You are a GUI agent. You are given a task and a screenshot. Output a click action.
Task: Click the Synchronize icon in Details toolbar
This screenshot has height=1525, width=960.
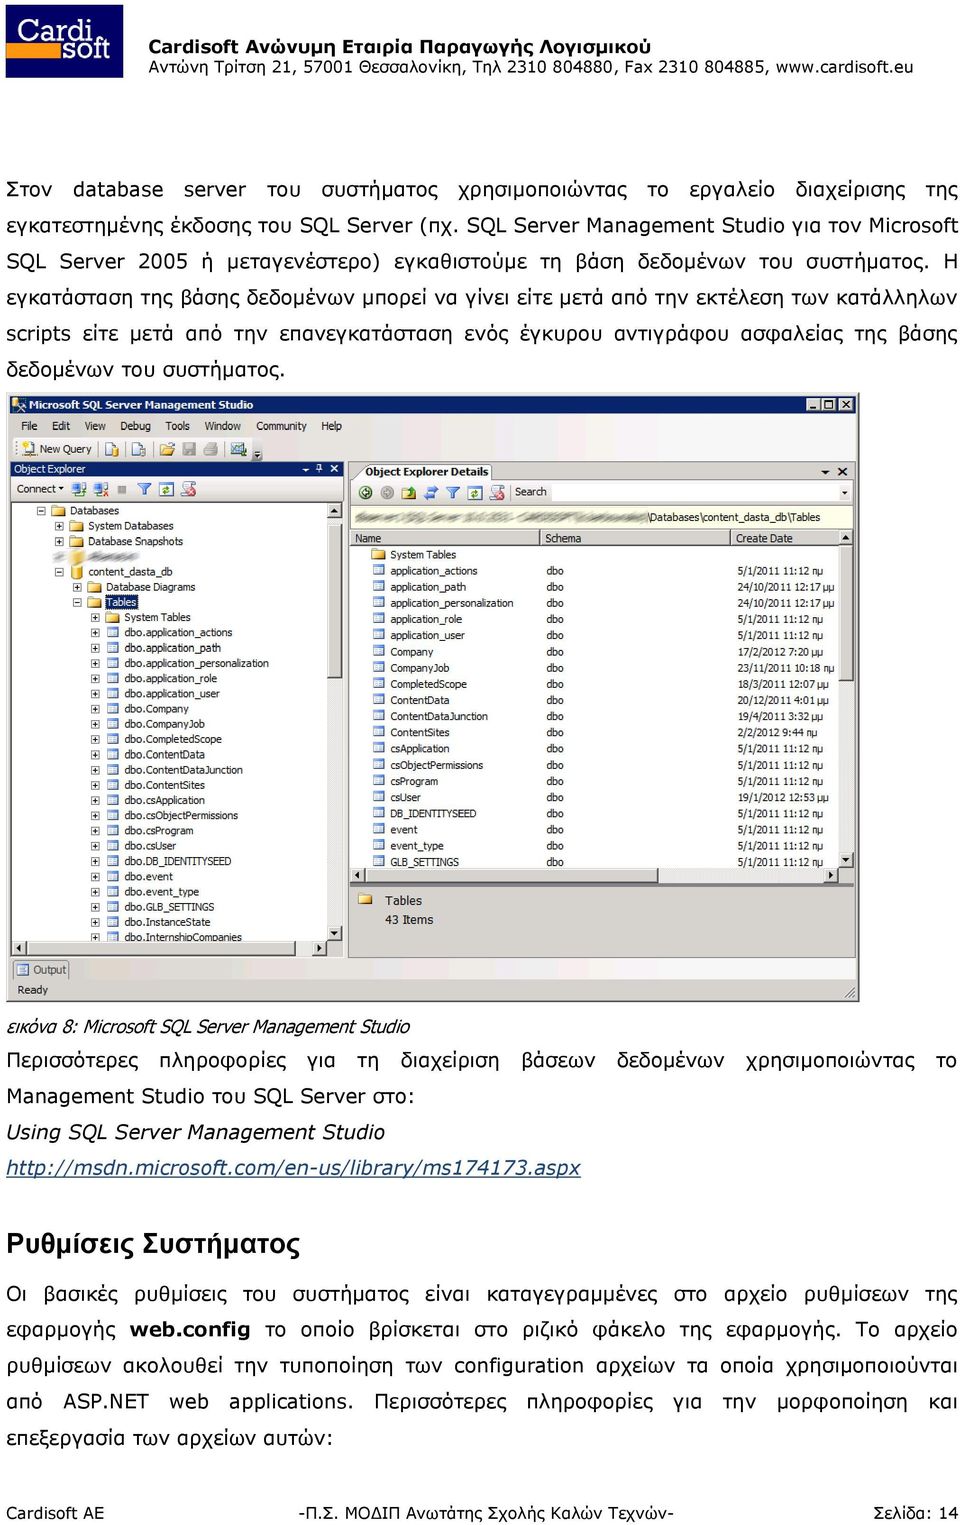pos(431,492)
